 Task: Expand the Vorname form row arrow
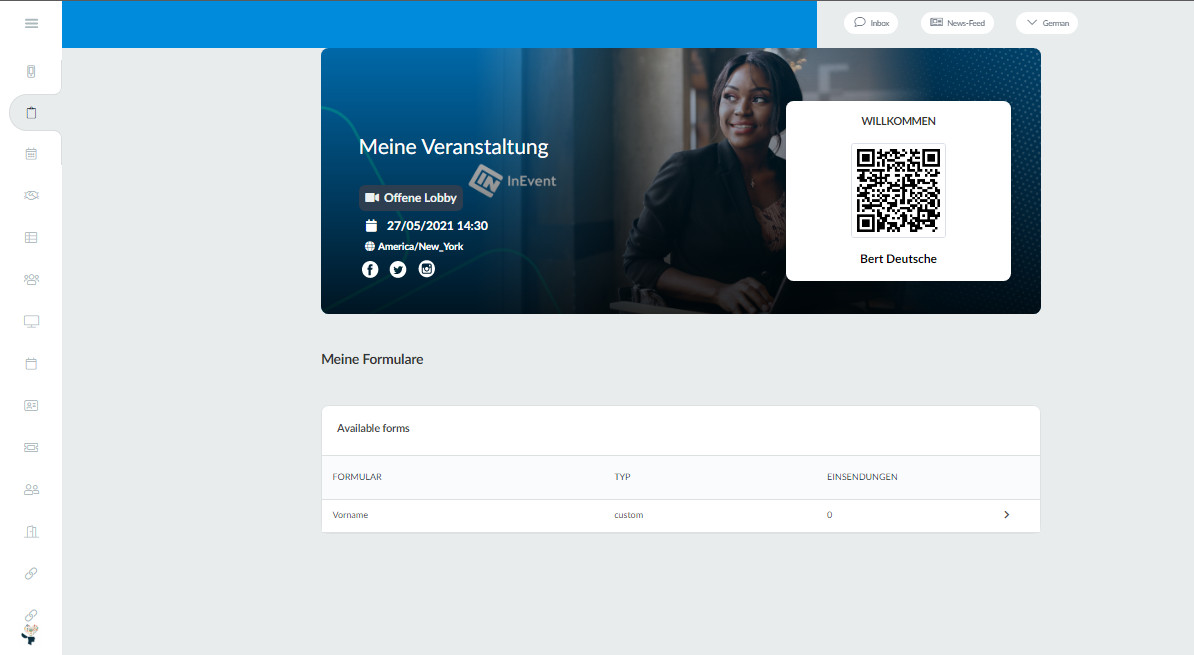point(1007,515)
